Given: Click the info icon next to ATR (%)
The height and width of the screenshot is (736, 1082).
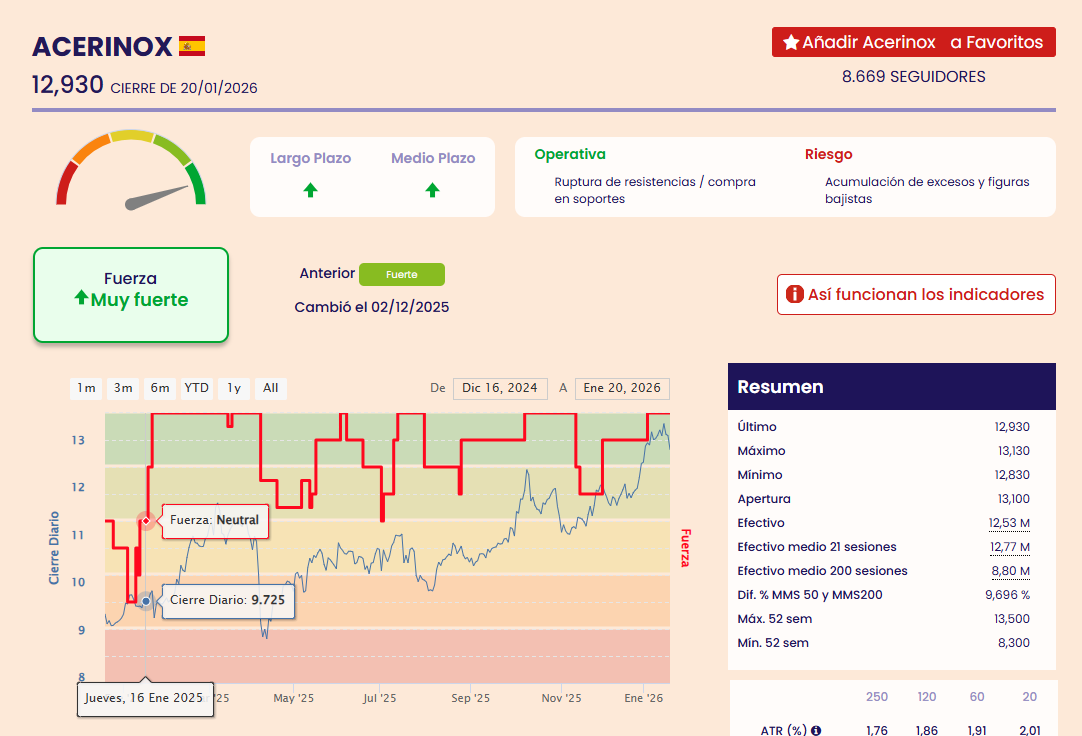Looking at the screenshot, I should coord(816,730).
